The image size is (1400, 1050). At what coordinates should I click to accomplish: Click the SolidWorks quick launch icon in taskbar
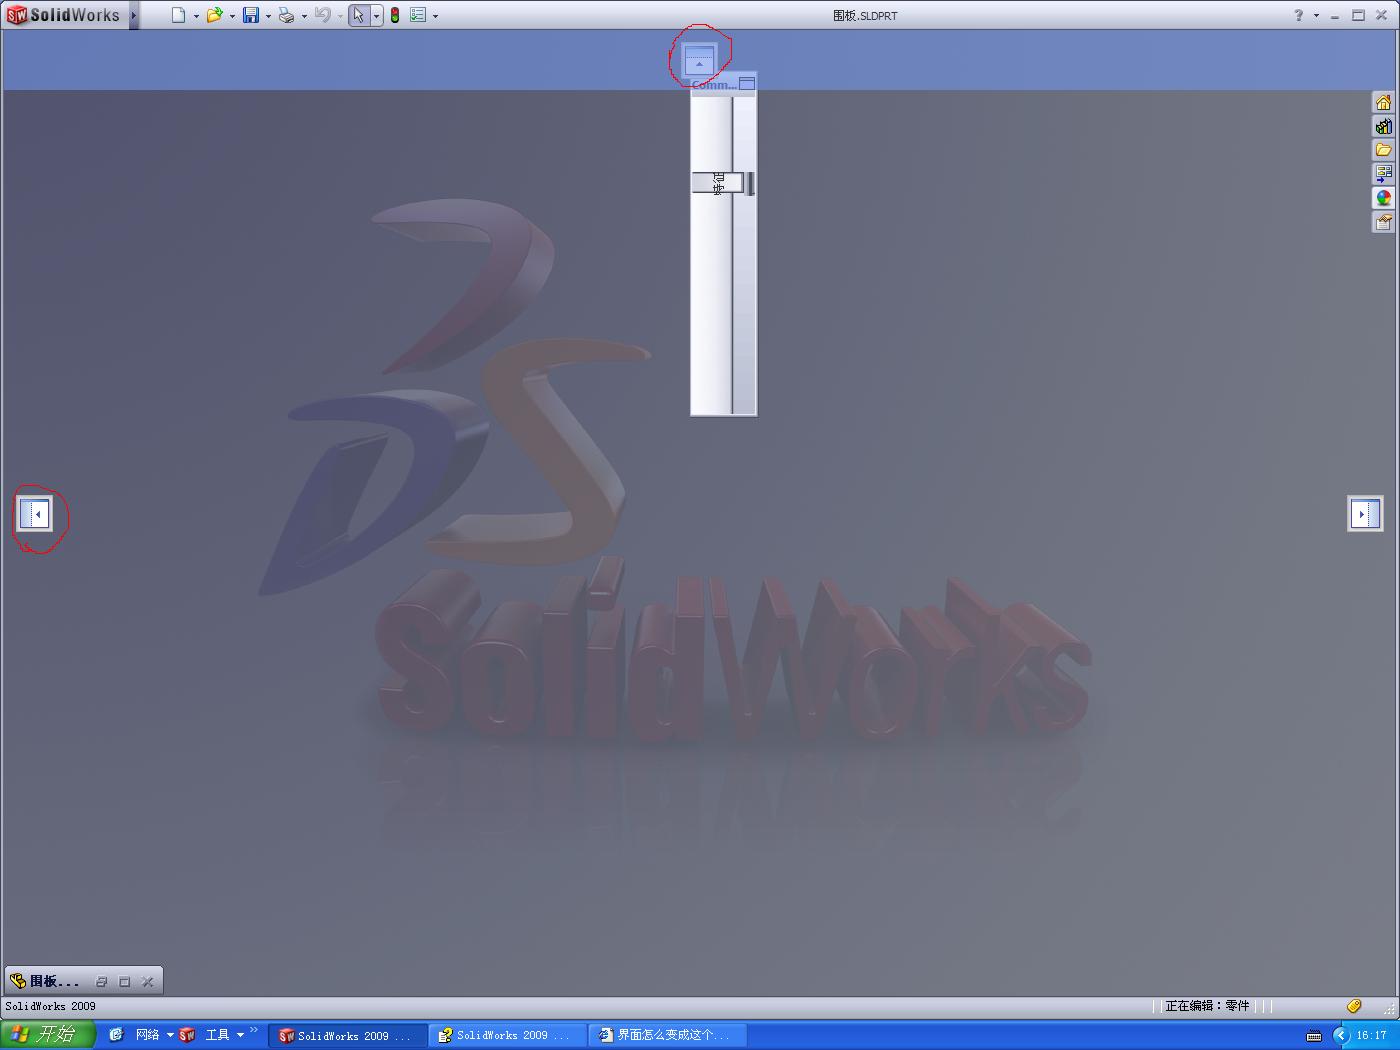point(186,1035)
